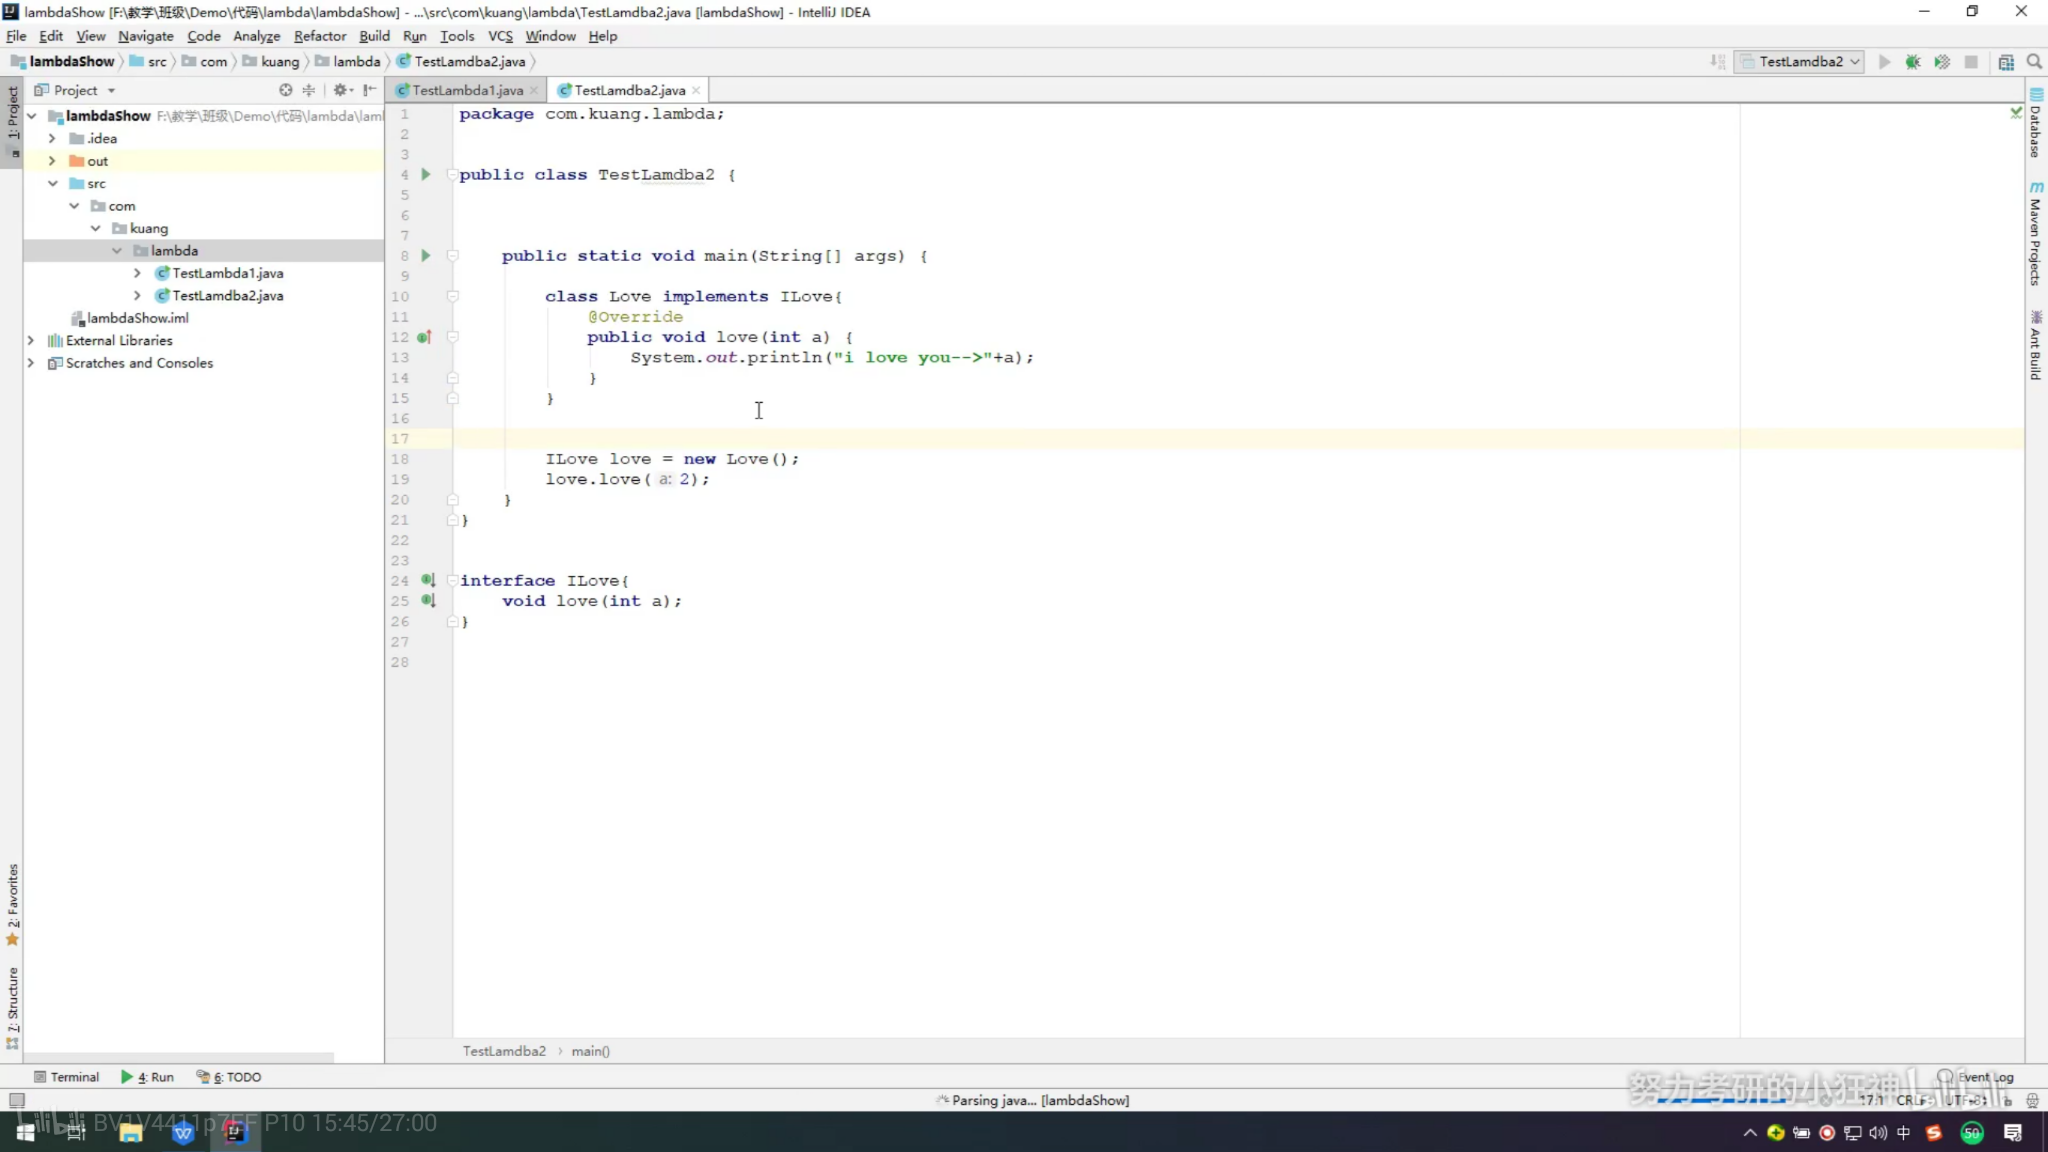Click the override gutter marker on line 12
Screen dimensions: 2048x1152
point(425,337)
